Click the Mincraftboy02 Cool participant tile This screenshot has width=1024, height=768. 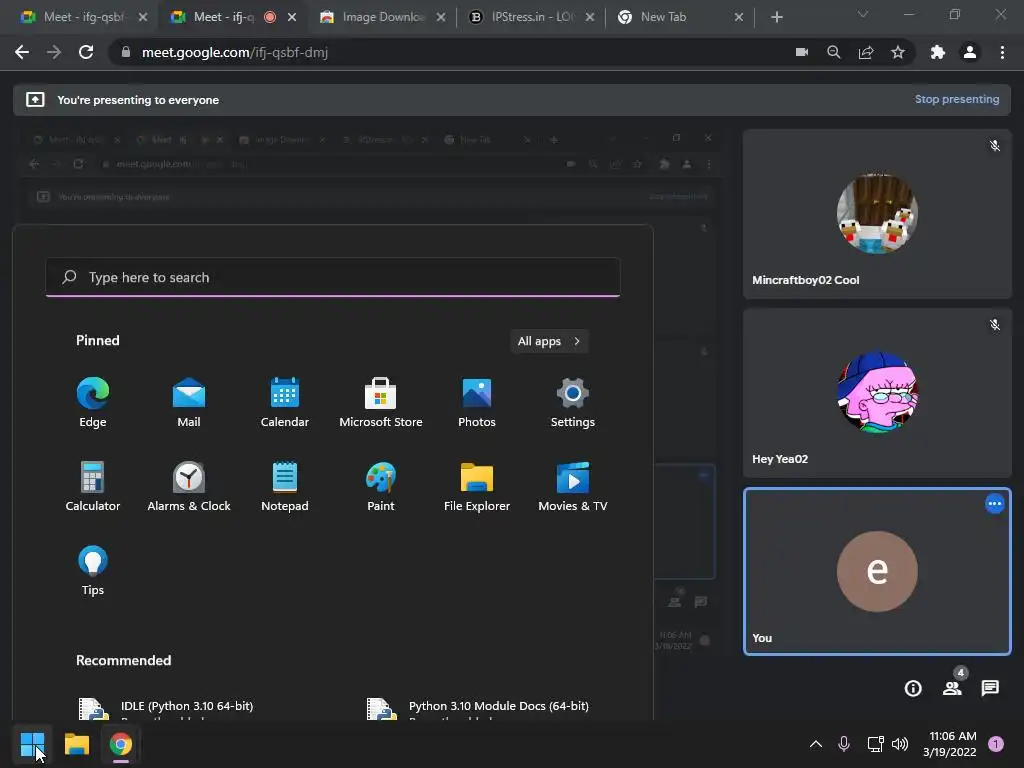click(x=877, y=214)
